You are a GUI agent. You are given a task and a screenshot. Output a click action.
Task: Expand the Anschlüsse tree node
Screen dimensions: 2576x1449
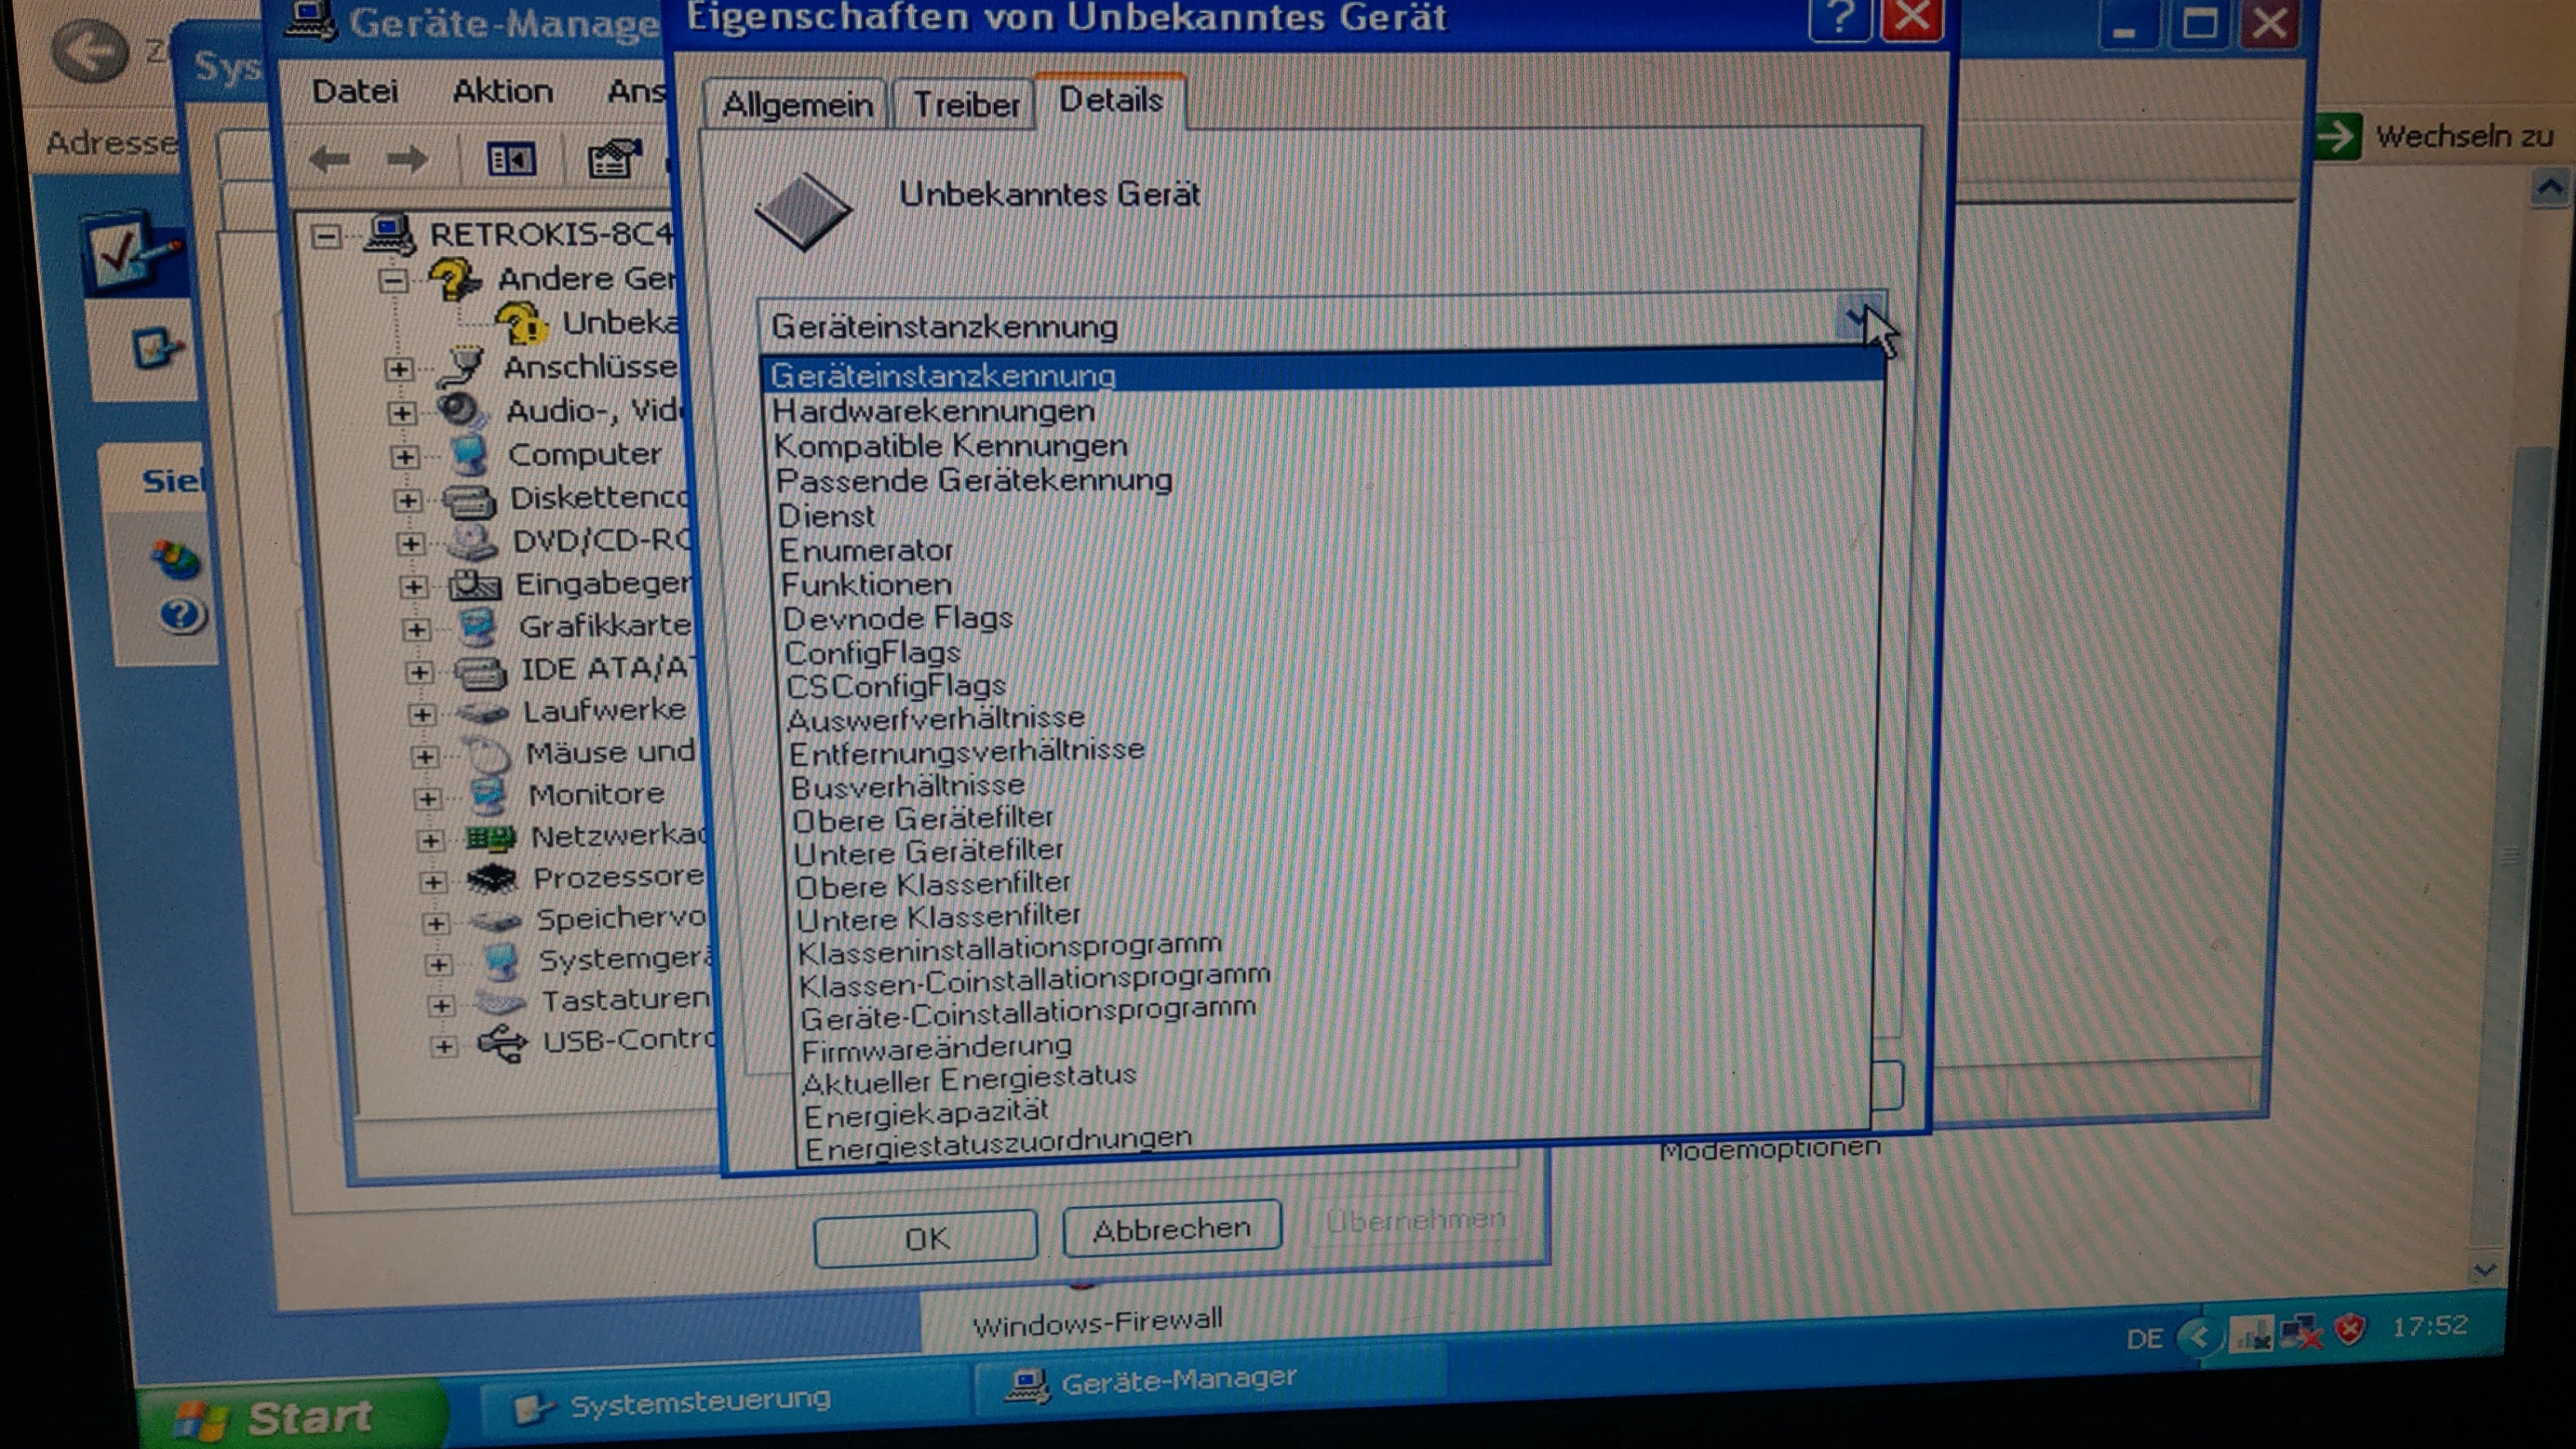click(x=399, y=369)
